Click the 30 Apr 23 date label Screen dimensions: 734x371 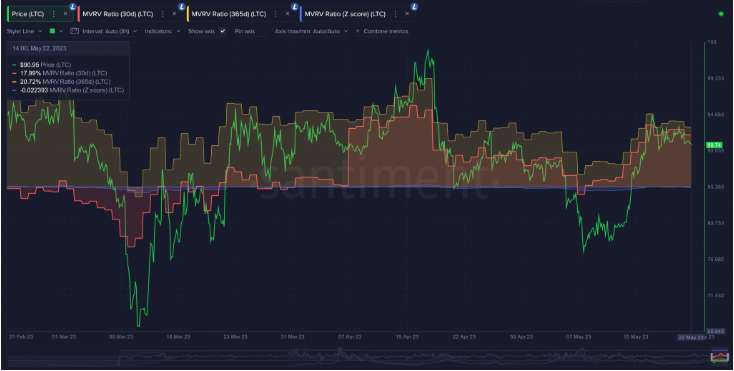[521, 337]
